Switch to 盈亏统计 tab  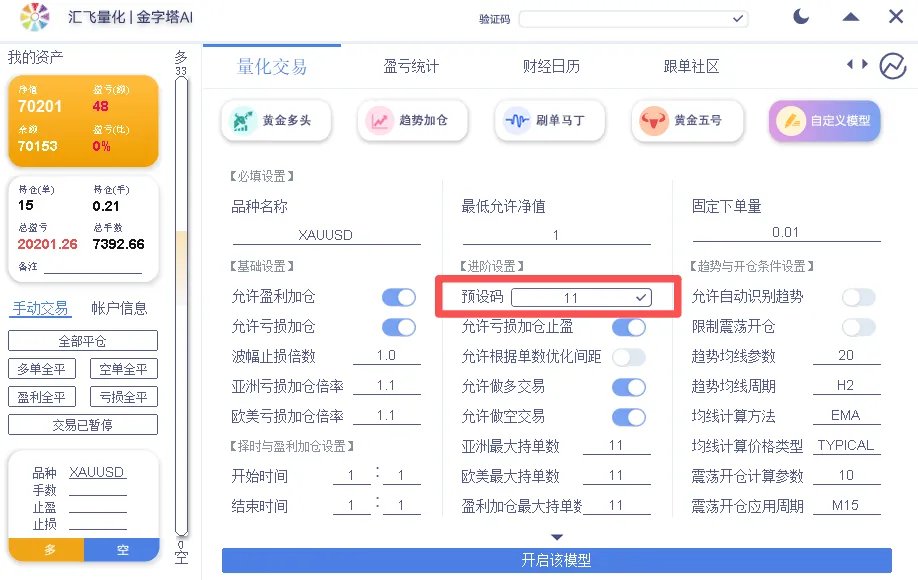point(411,67)
